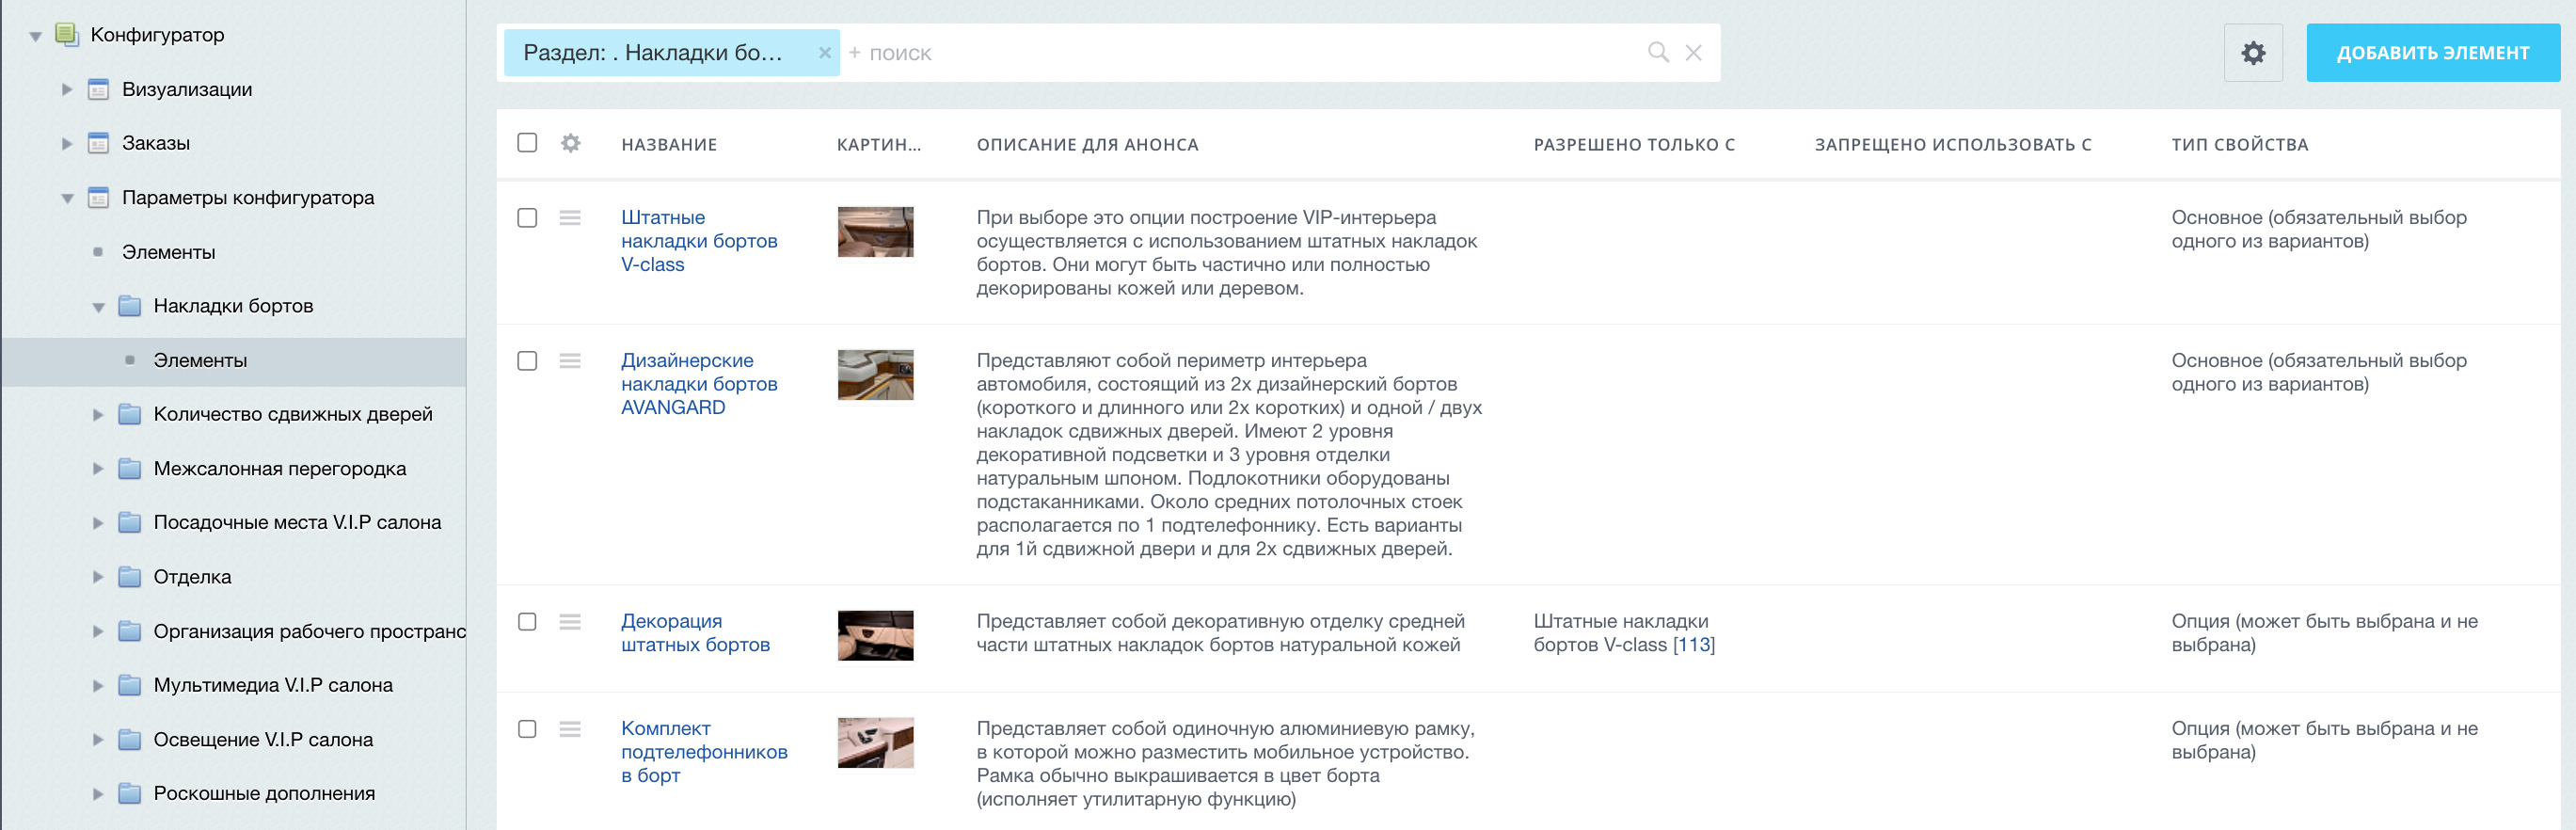
Task: Open row menu for Комплект подтелефонников в борт
Action: [570, 728]
